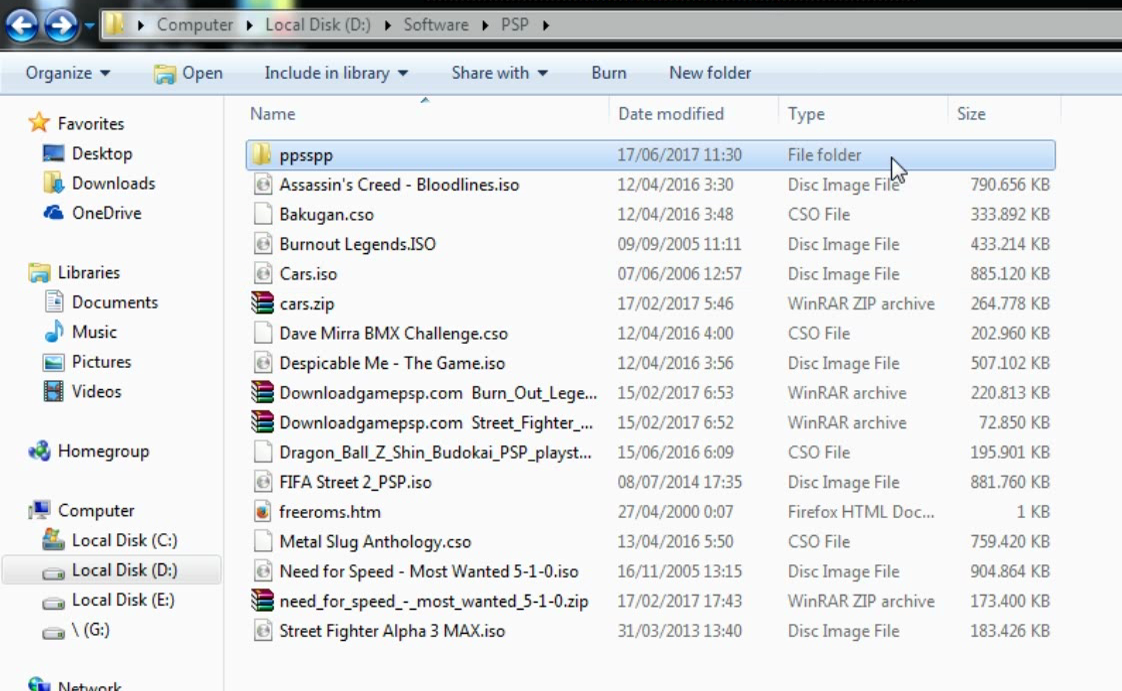Click the Back navigation arrow button
Image resolution: width=1122 pixels, height=691 pixels.
21,26
